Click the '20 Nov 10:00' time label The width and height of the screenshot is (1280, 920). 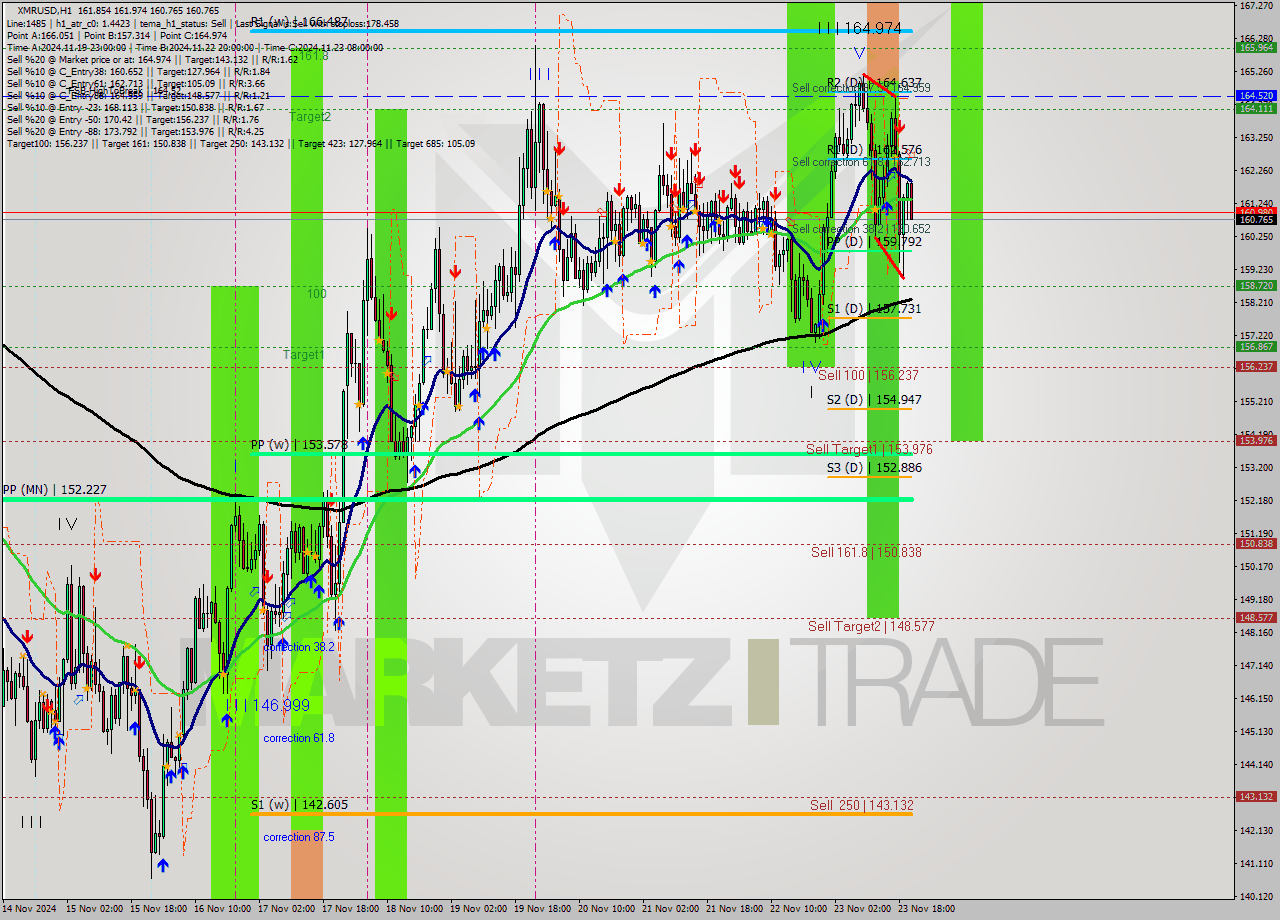coord(607,909)
